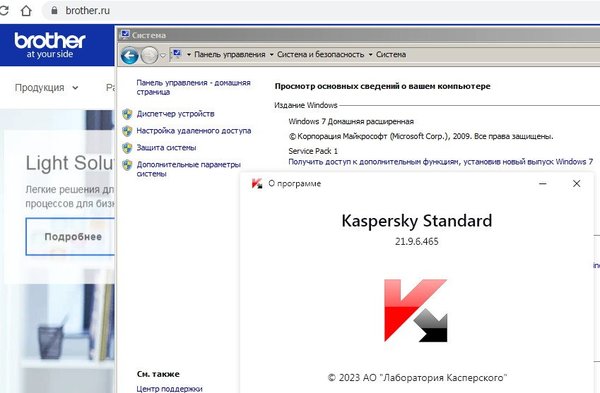Screen dimensions: 600x393
Task: Click the large Kaspersky logo image
Action: point(416,310)
